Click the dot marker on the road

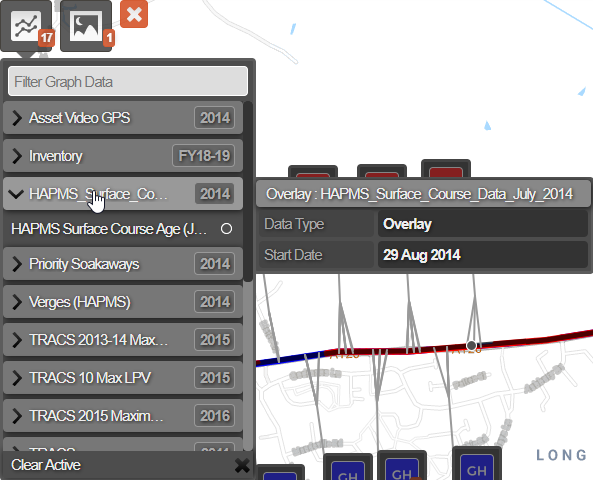pyautogui.click(x=471, y=345)
